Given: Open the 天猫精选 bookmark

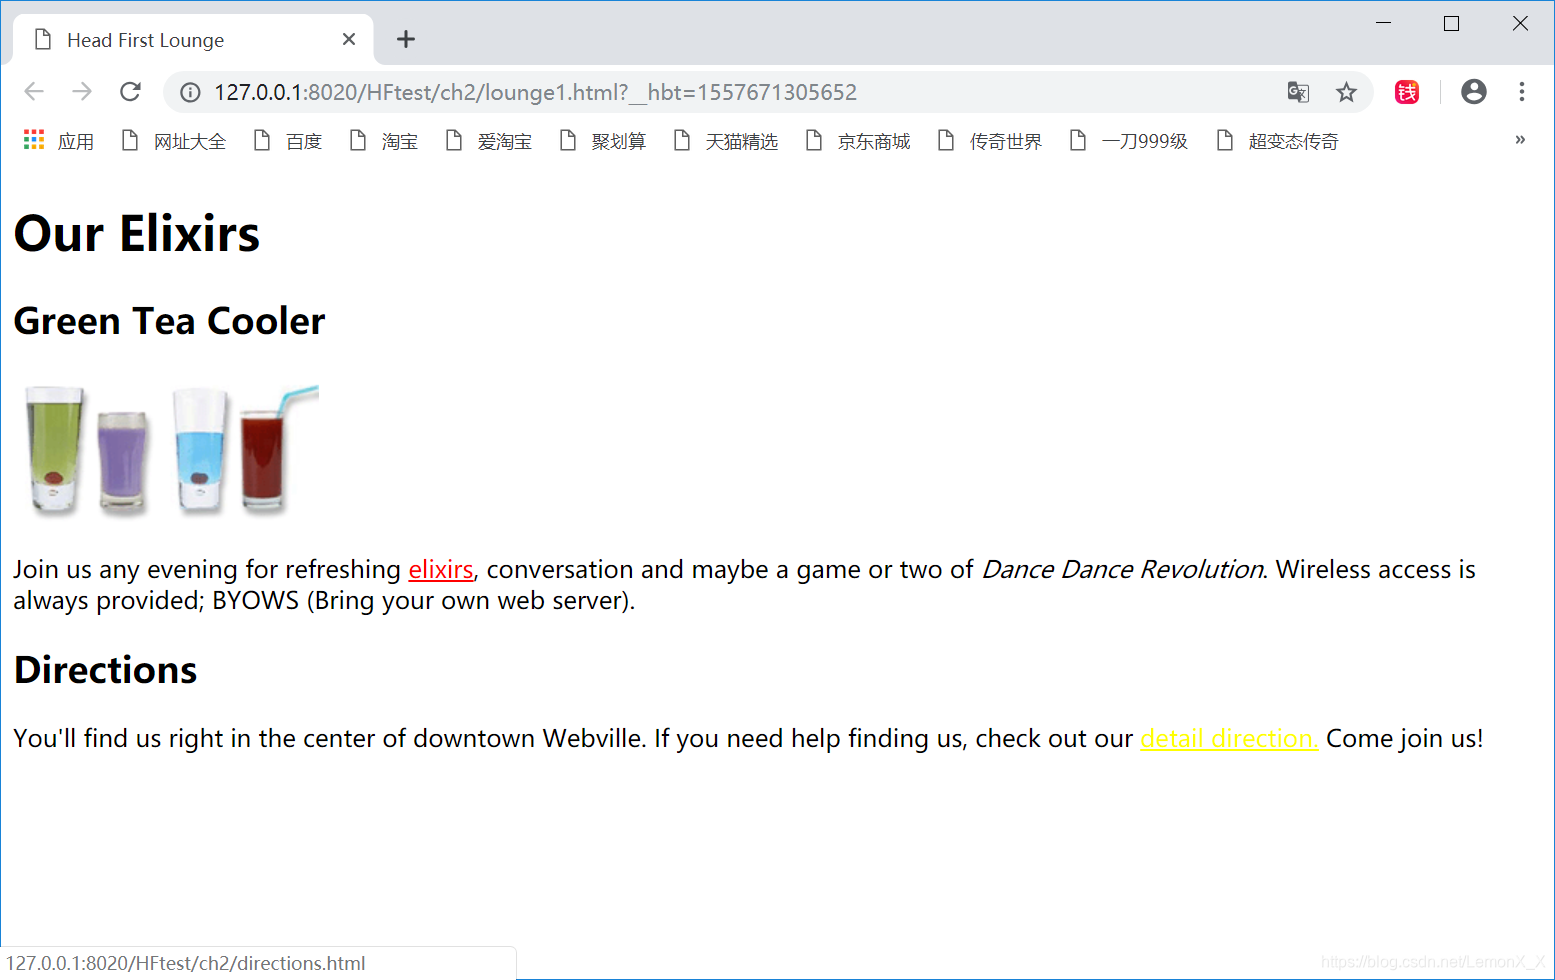Looking at the screenshot, I should 726,141.
